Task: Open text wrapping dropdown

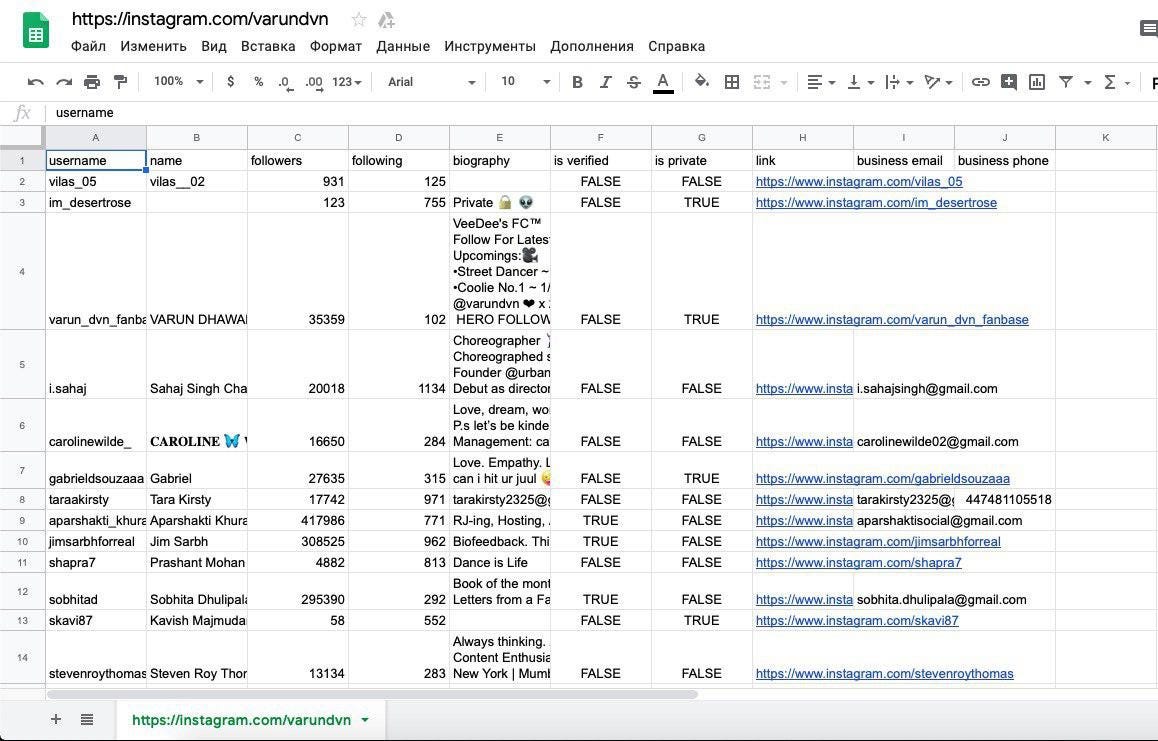Action: point(900,82)
